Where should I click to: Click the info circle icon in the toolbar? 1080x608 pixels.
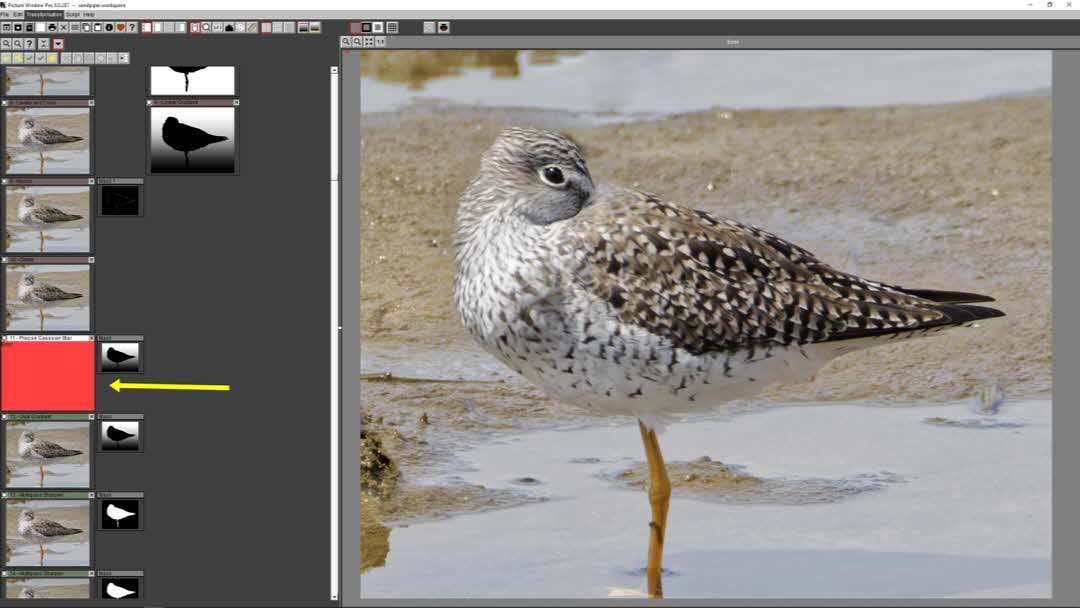click(109, 27)
